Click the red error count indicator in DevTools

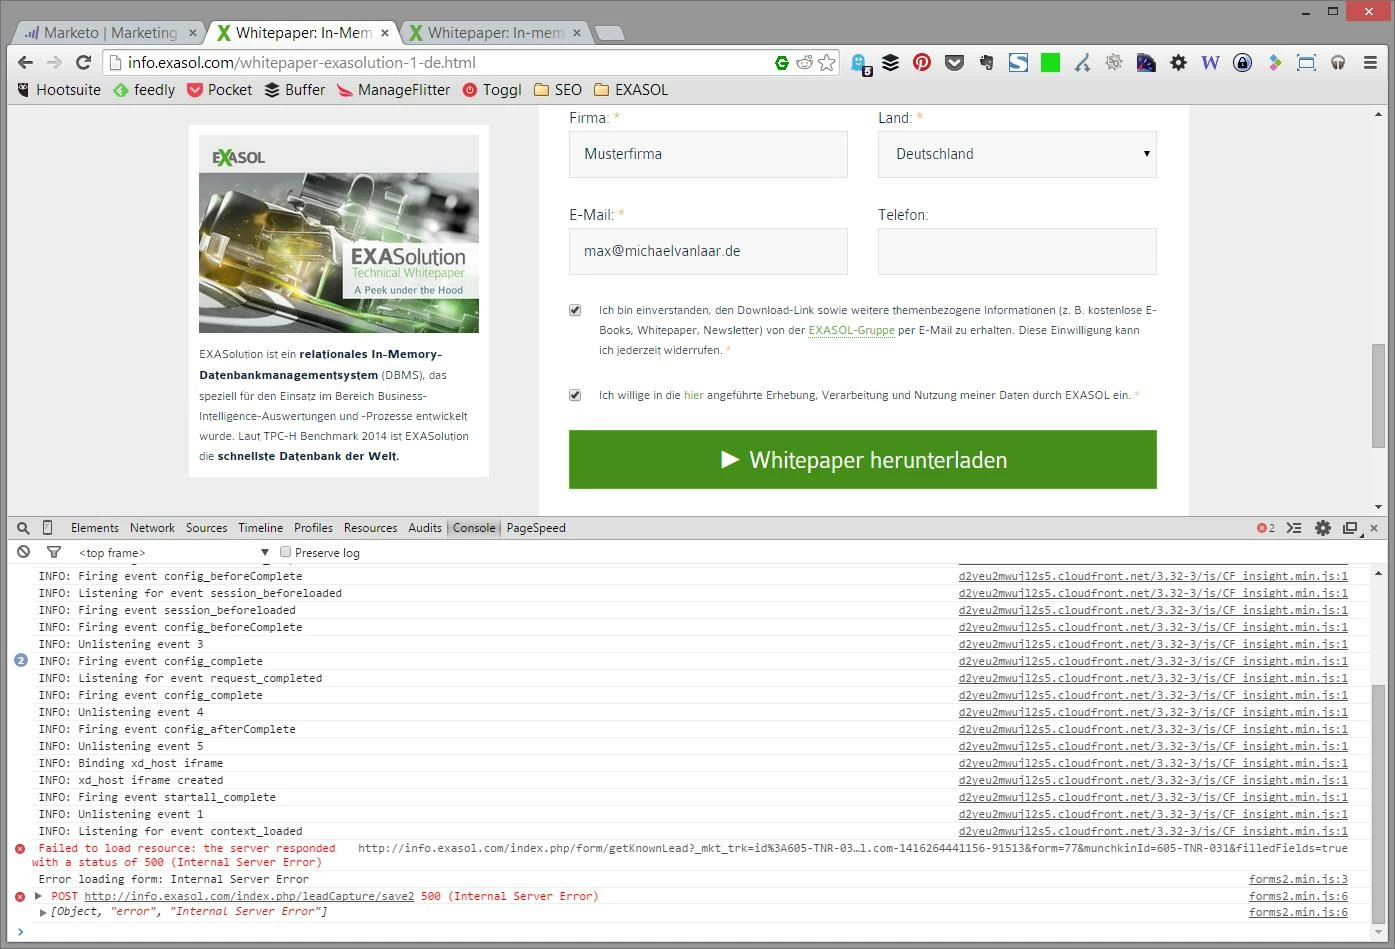(1265, 528)
